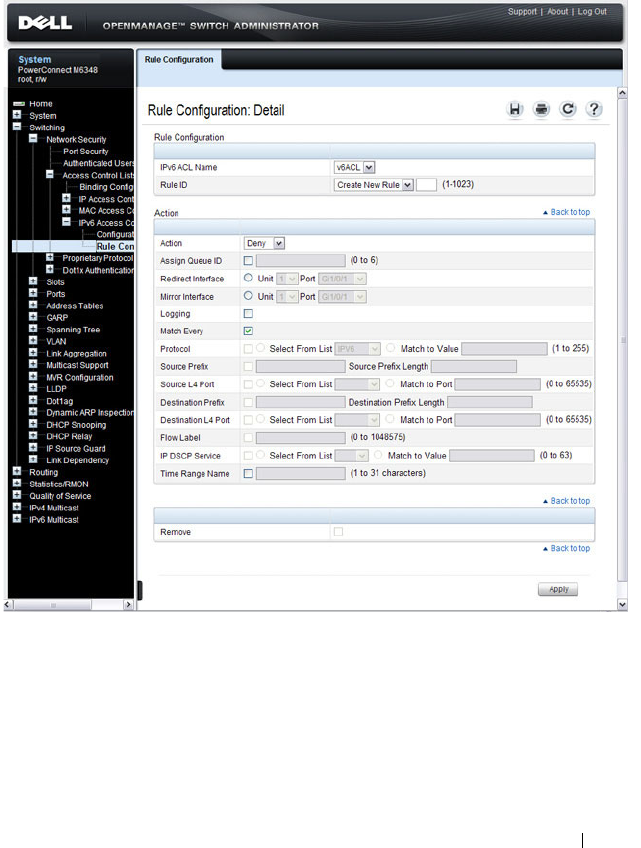641x848 pixels.
Task: Click Back to top beside Action
Action: pos(566,213)
